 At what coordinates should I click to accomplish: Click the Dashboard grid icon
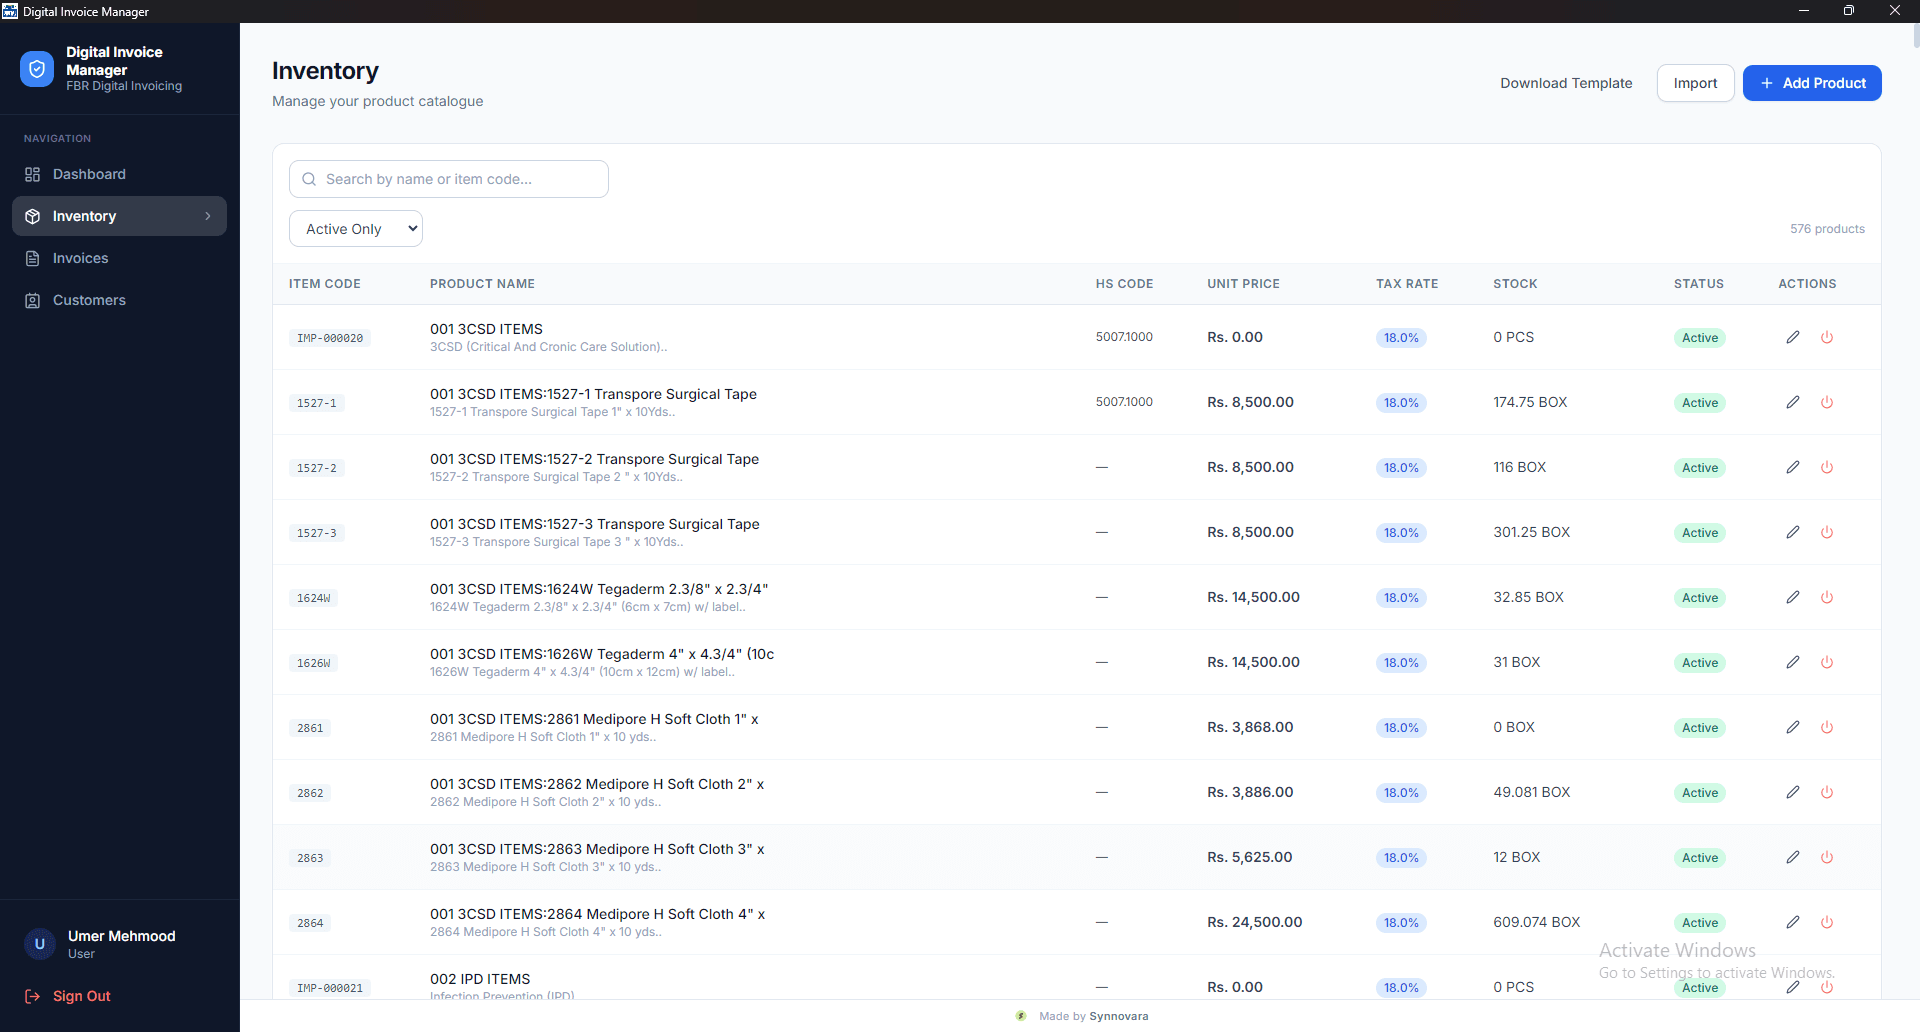coord(32,174)
